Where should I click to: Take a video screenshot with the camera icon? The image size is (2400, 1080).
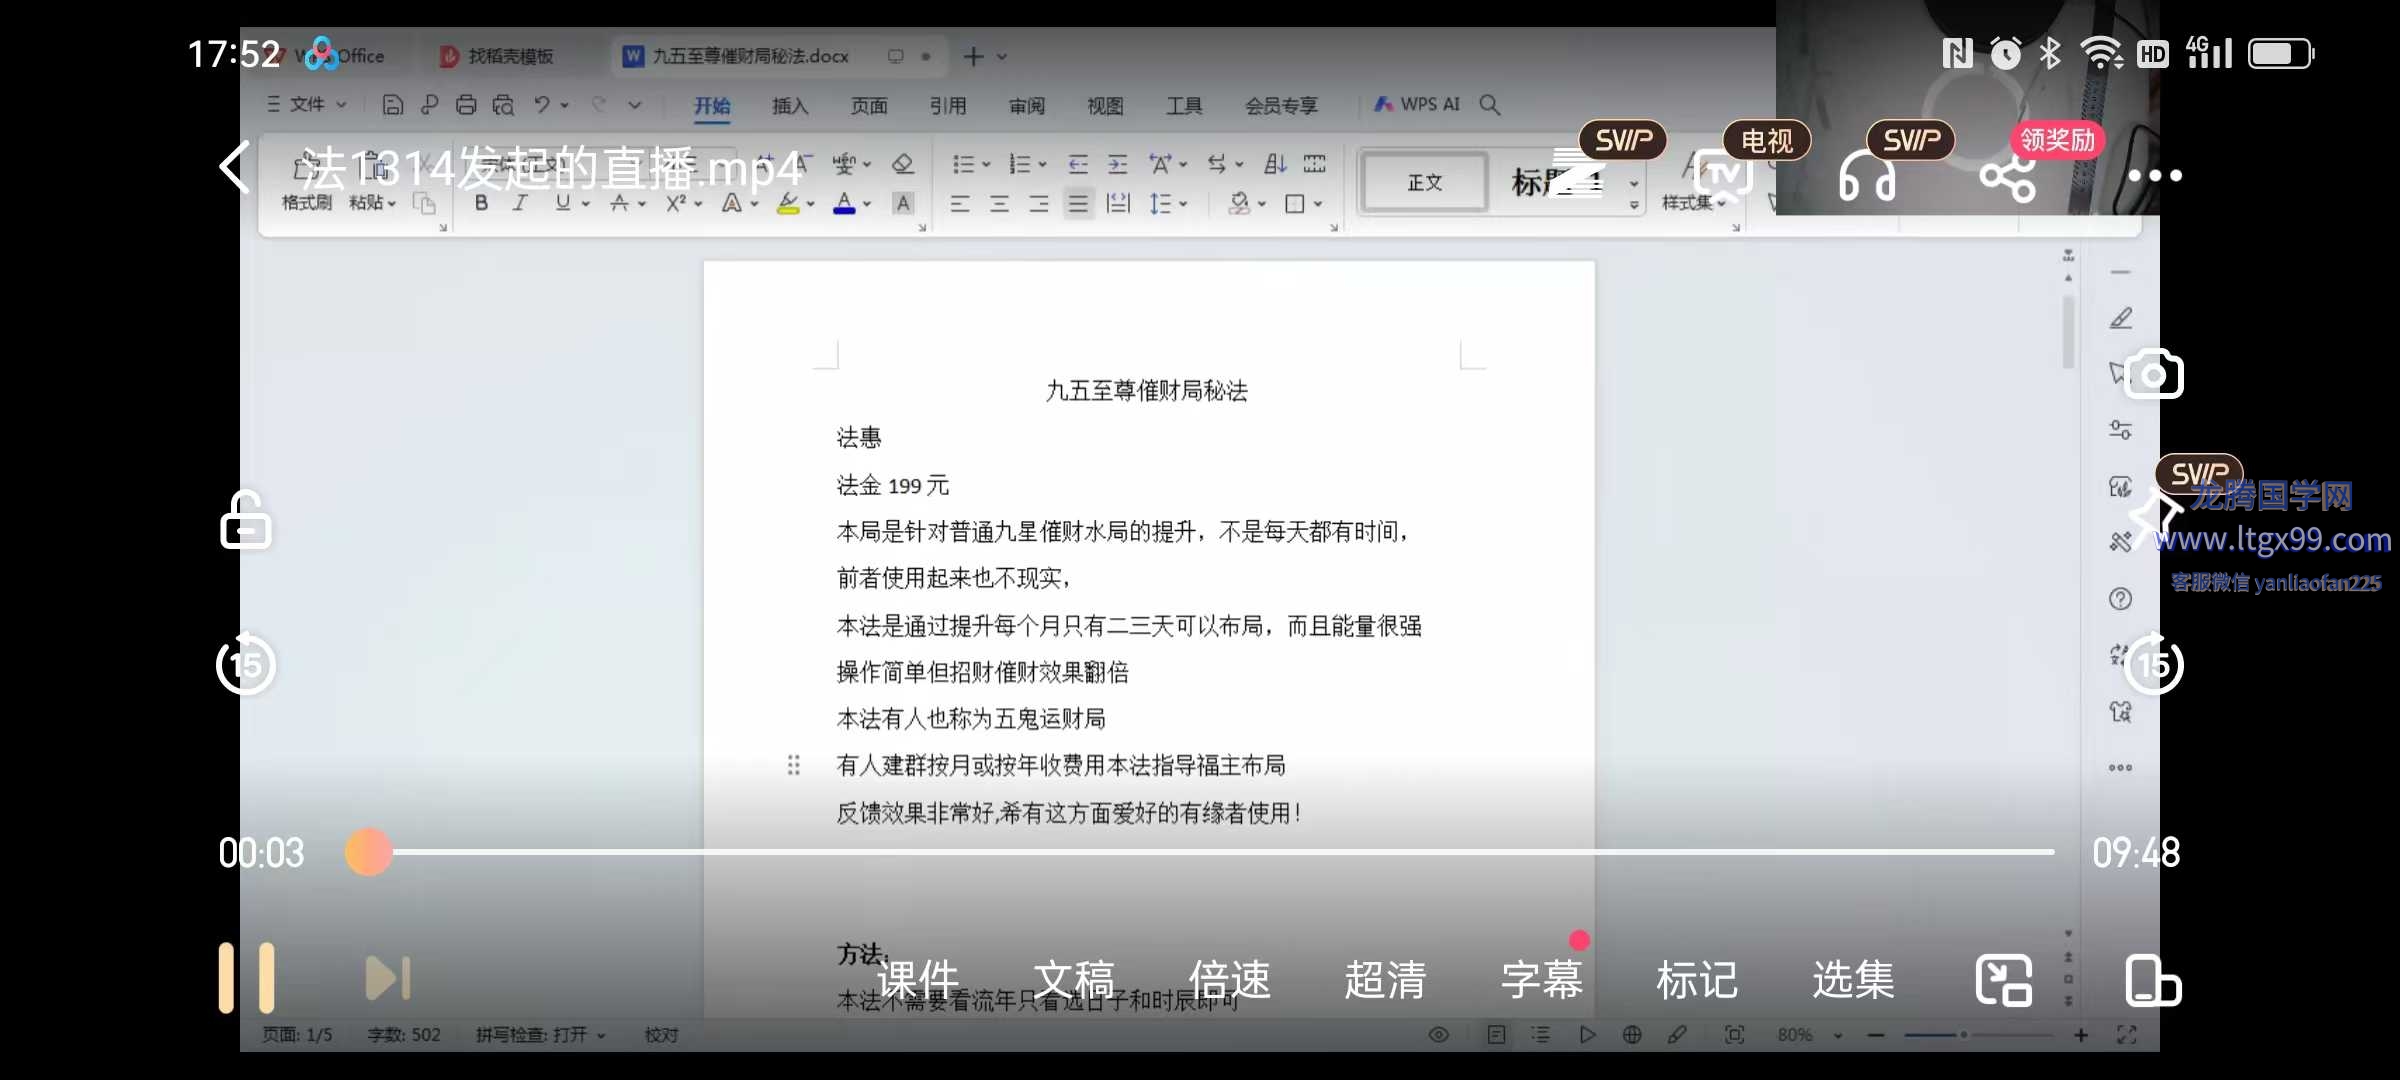(2154, 374)
